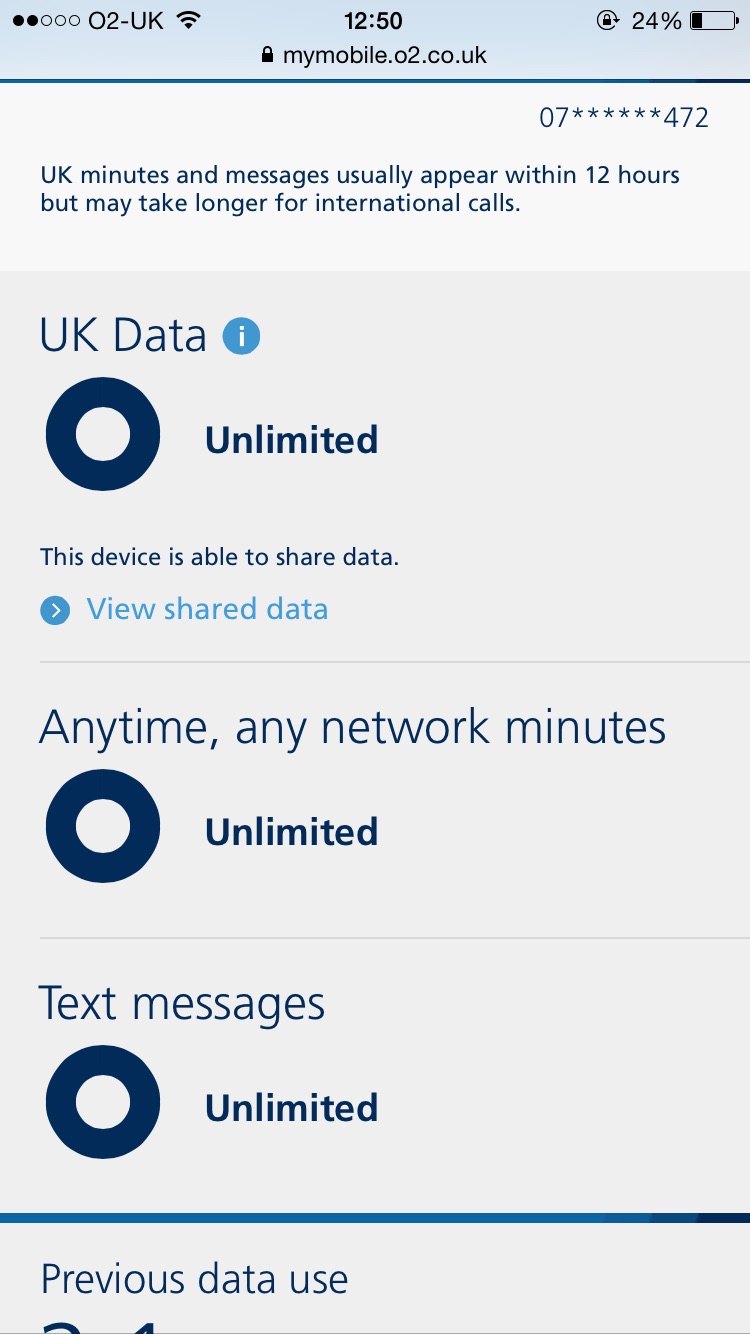Tap the padlock icon in the address bar
The height and width of the screenshot is (1334, 750).
(266, 55)
